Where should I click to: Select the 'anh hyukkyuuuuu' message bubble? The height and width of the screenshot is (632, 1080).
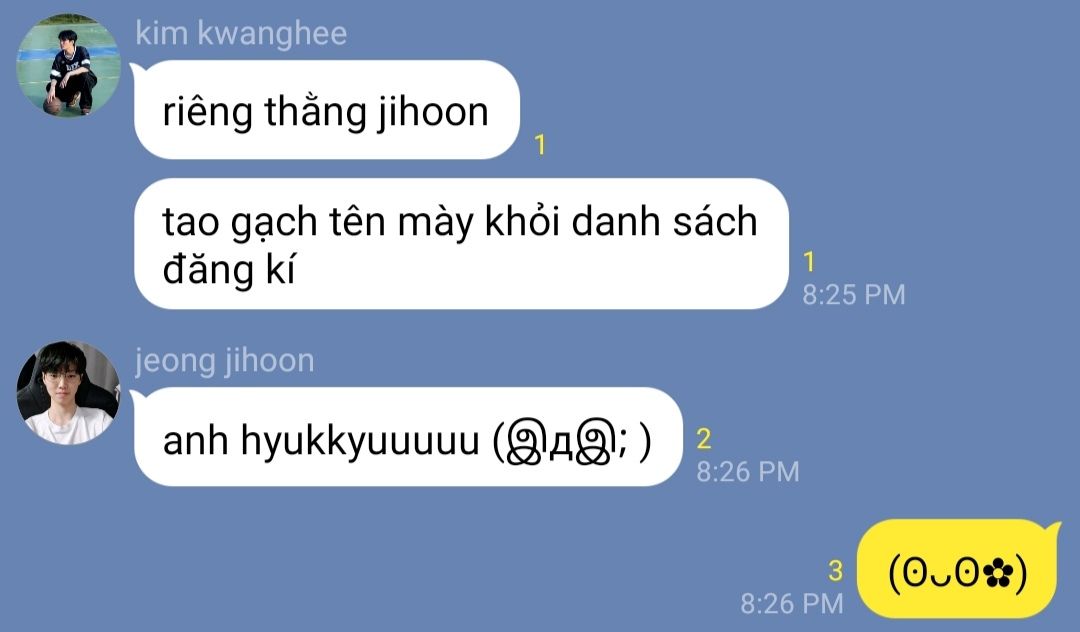tap(408, 437)
